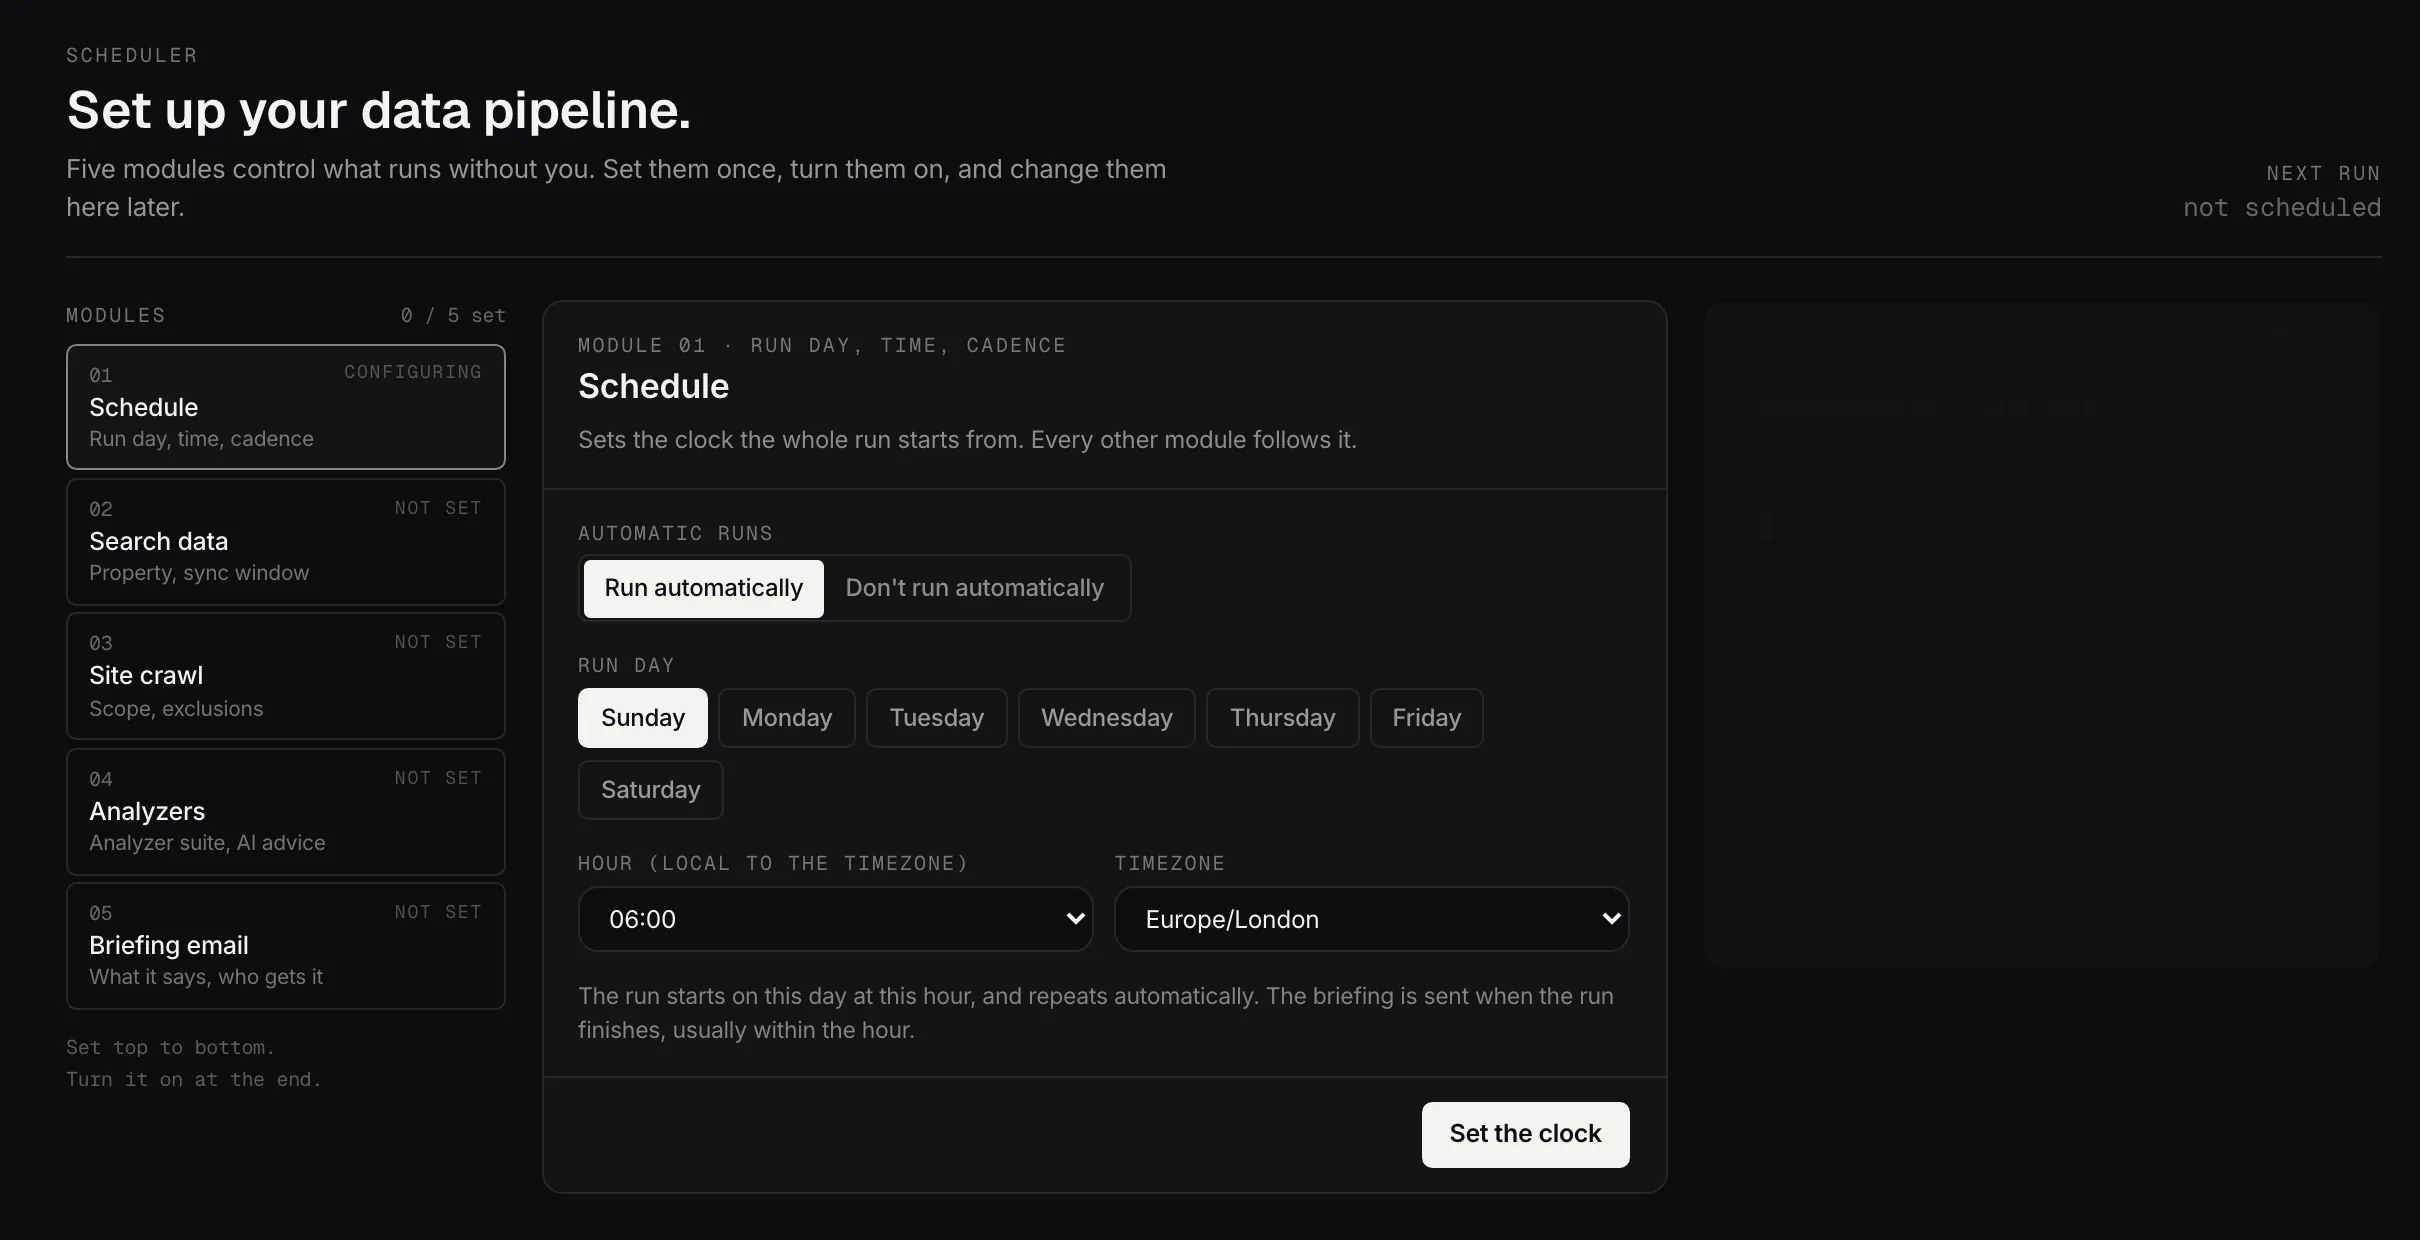Click 'Set up your data pipeline.' title

click(x=379, y=110)
